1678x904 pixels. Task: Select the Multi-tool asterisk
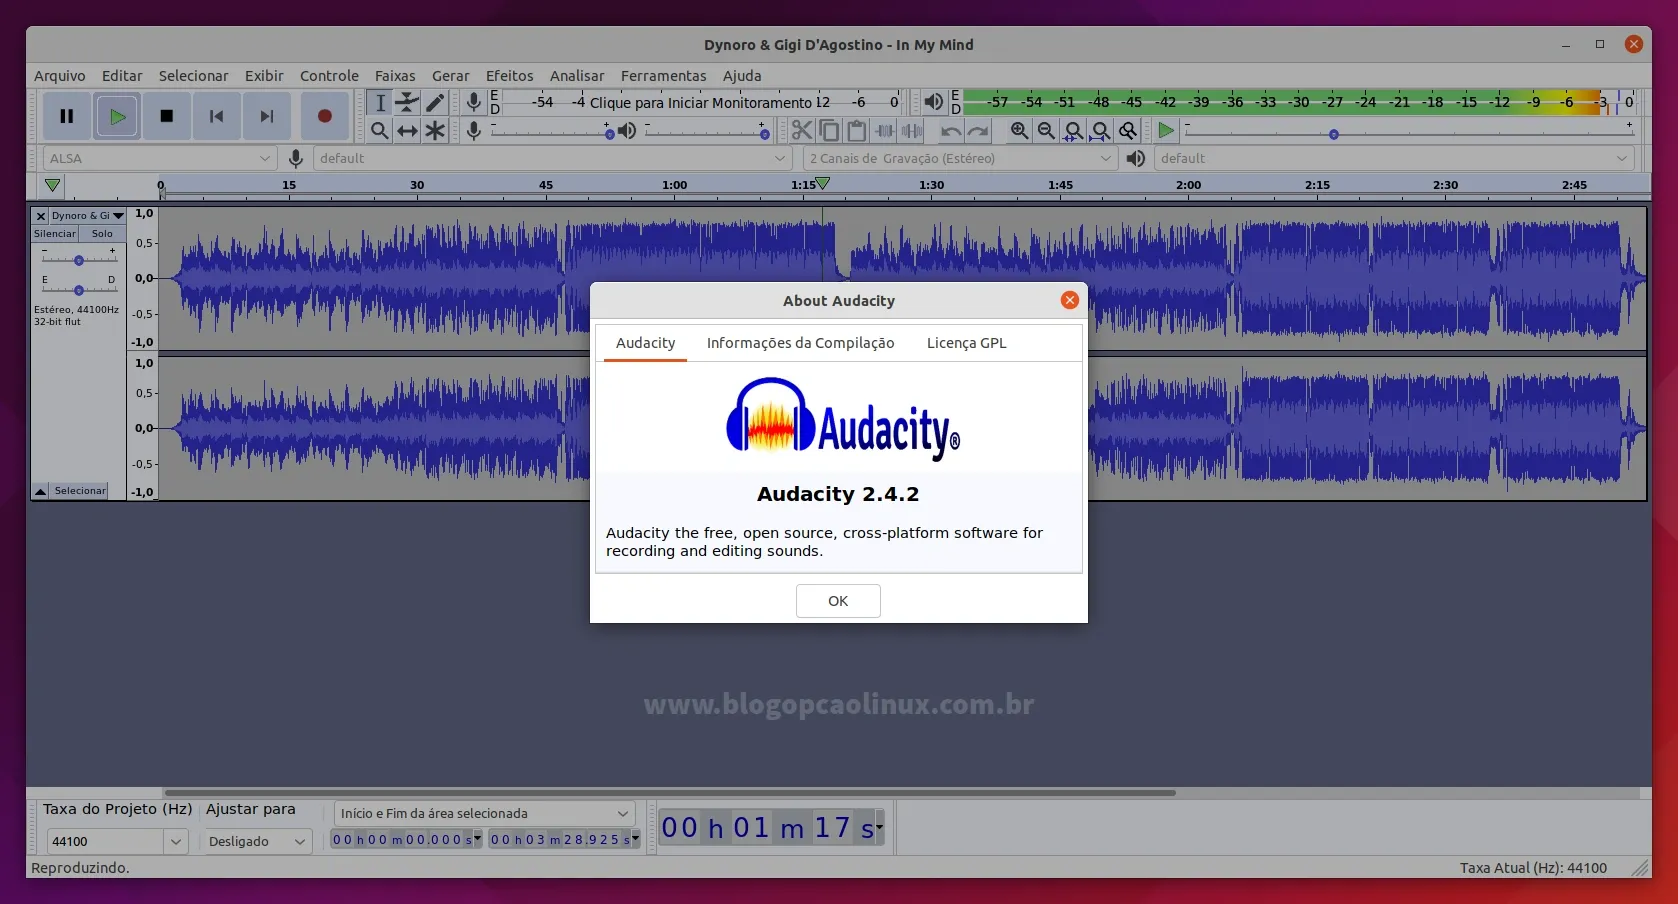pos(435,130)
